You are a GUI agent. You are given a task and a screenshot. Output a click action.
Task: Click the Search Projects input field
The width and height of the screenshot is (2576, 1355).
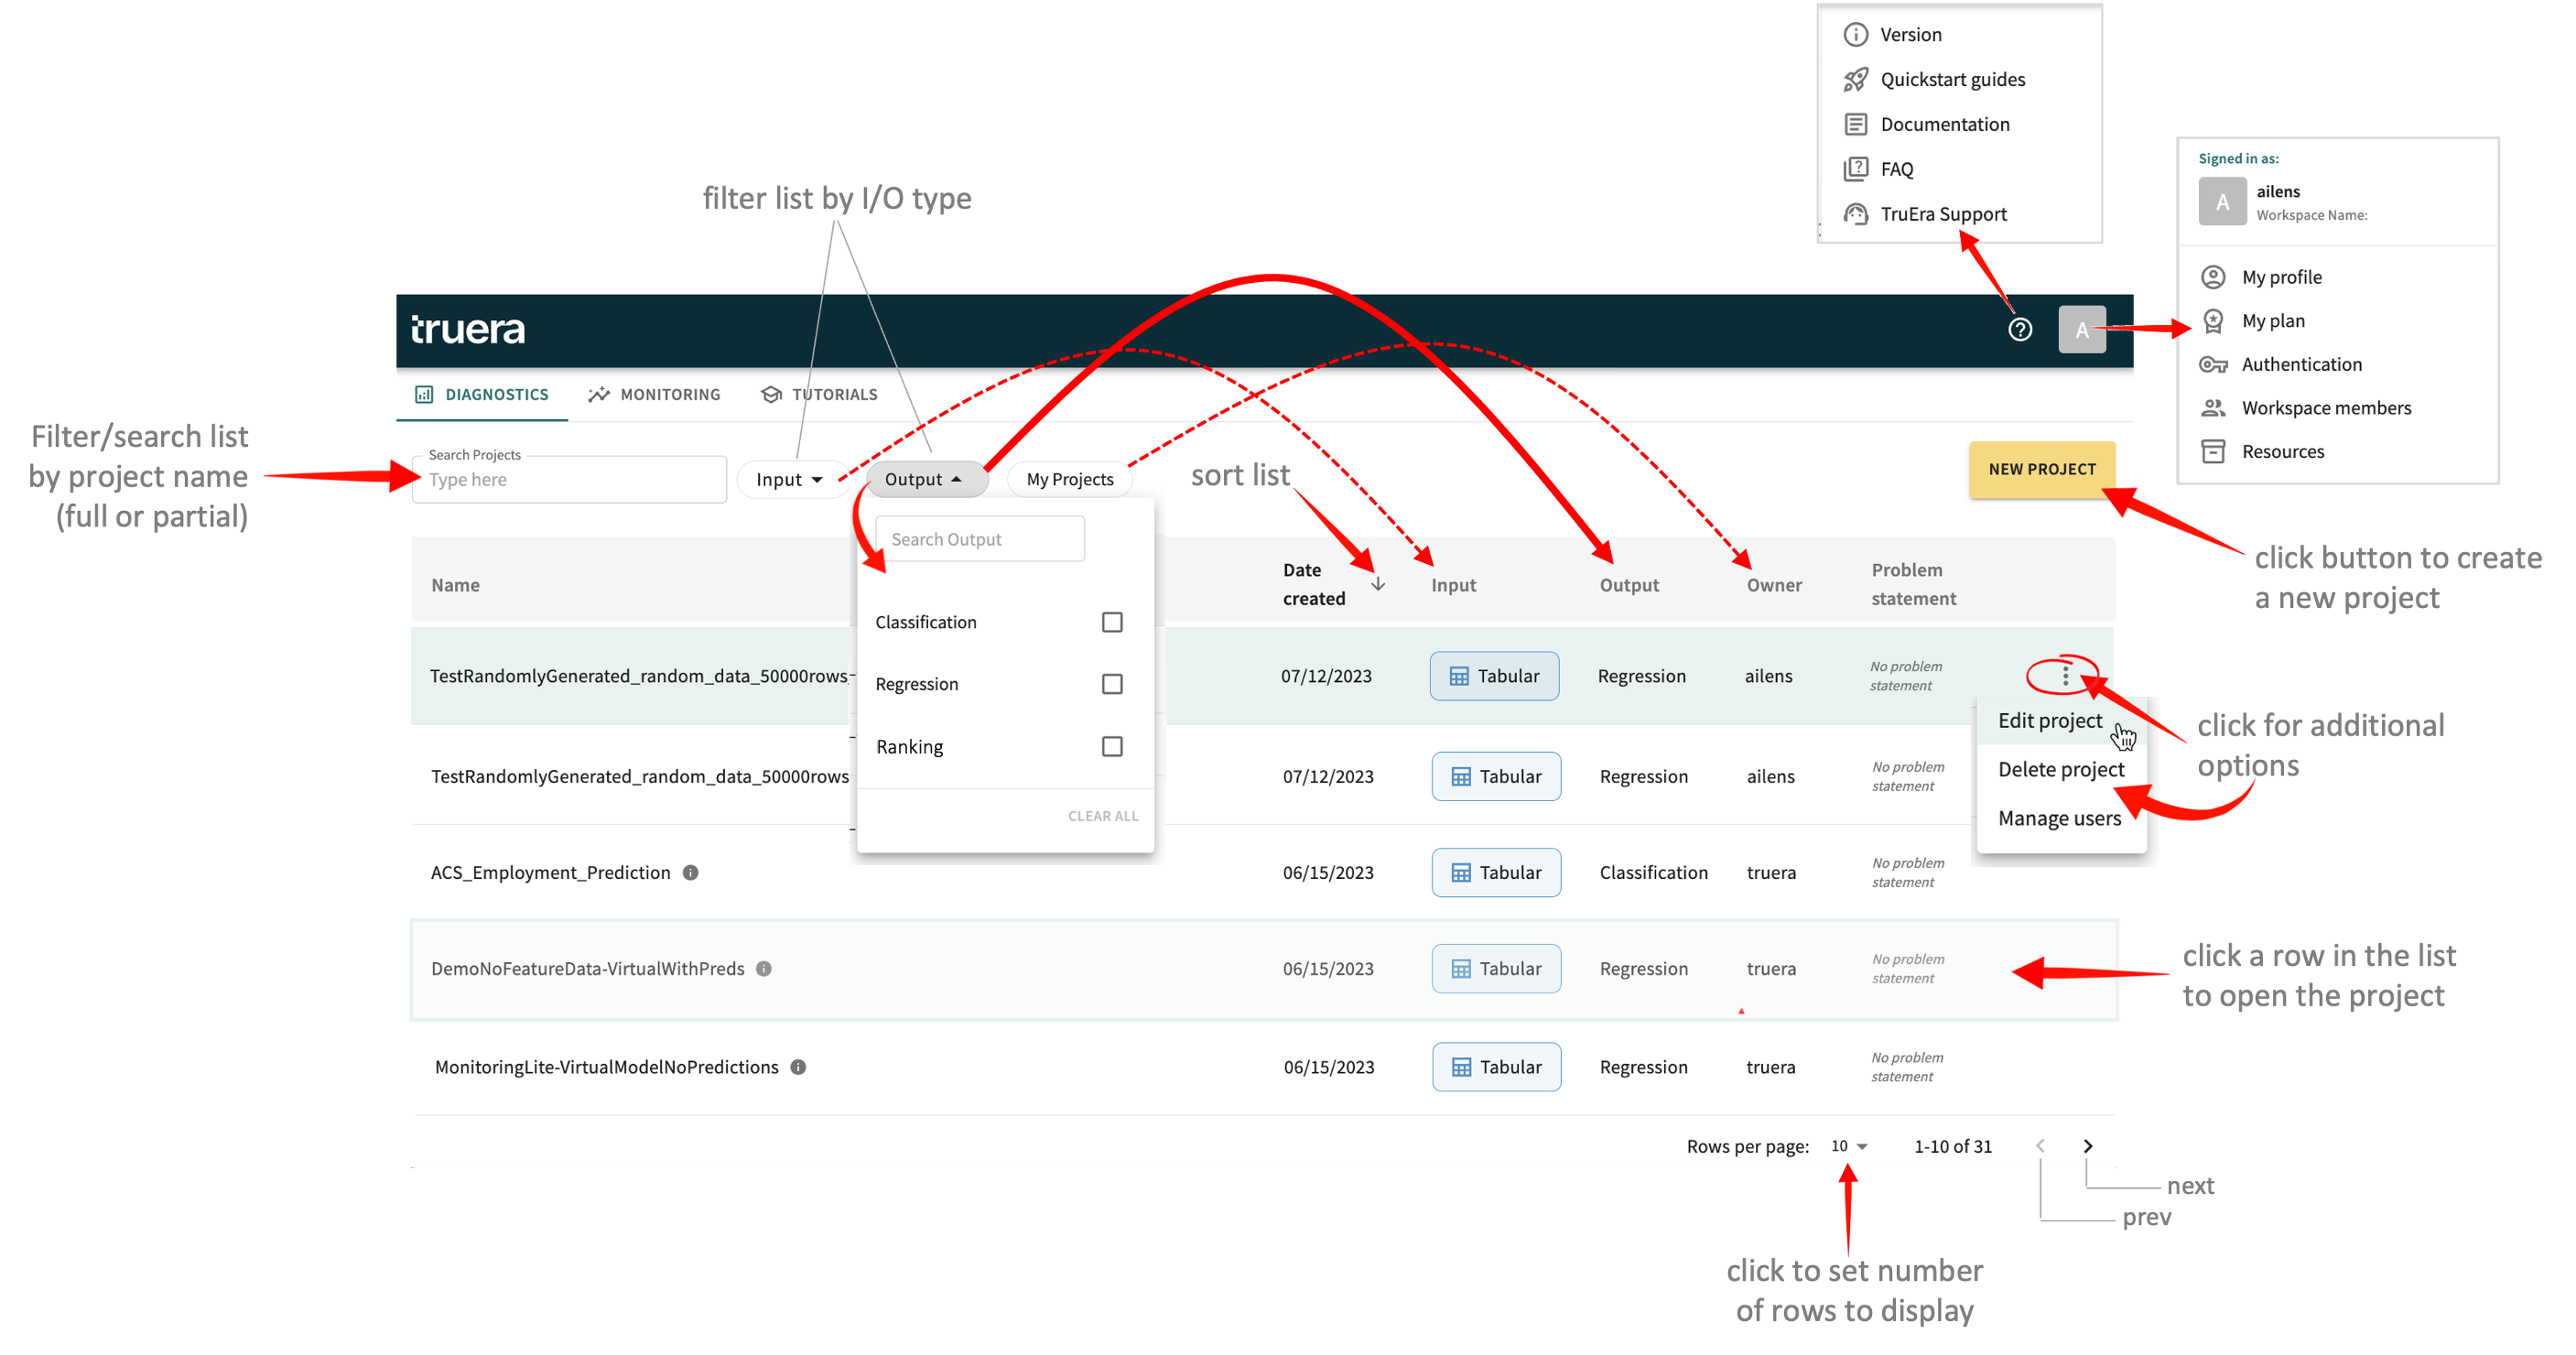[x=569, y=480]
